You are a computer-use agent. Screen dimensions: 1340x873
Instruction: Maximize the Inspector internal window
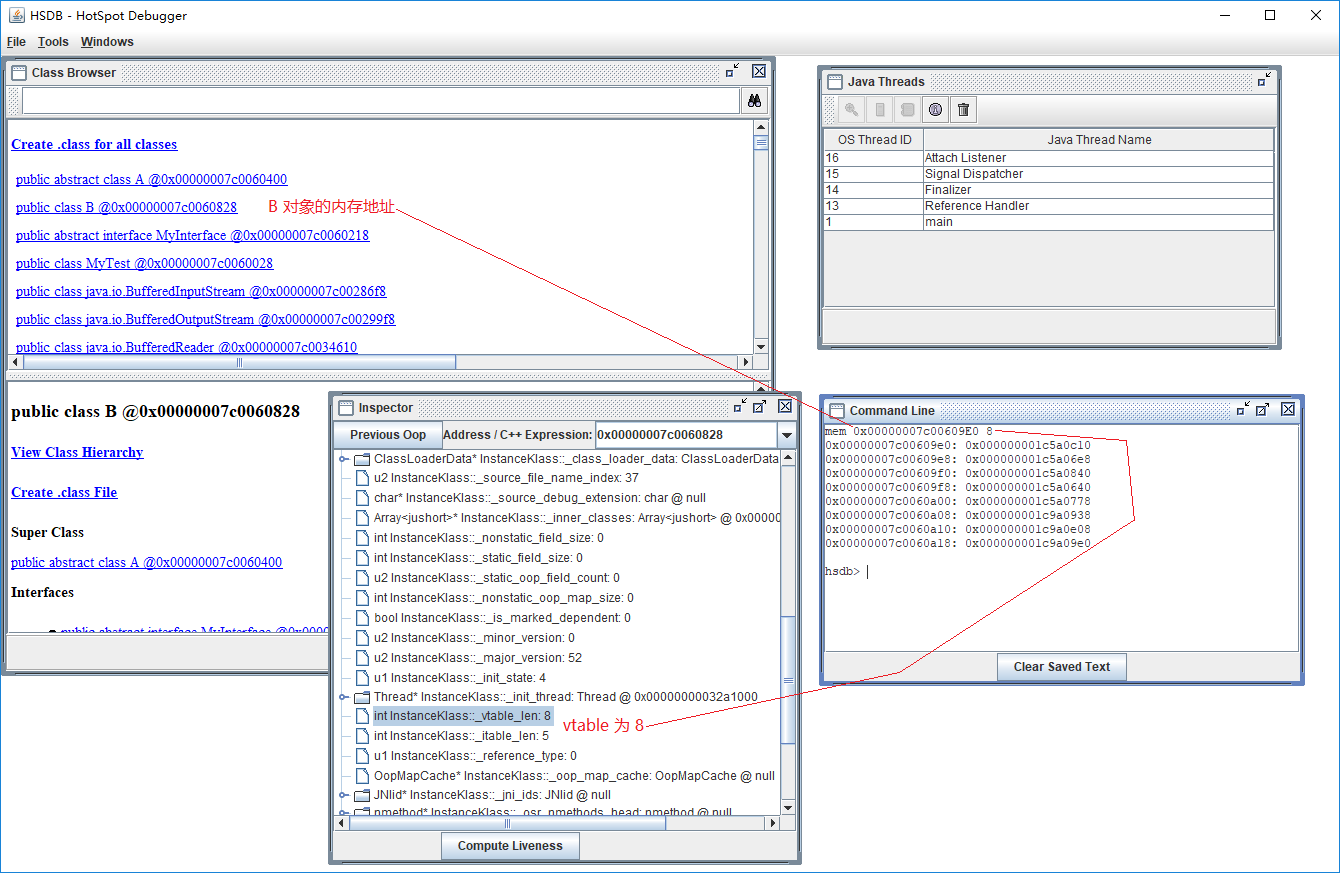pyautogui.click(x=759, y=407)
